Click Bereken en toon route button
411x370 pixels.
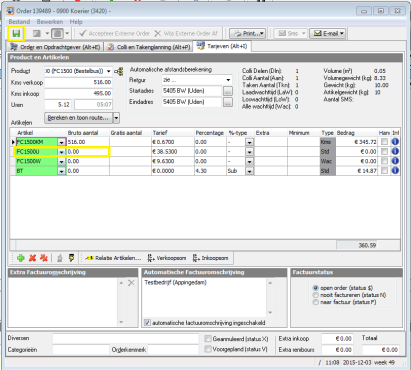pyautogui.click(x=79, y=118)
